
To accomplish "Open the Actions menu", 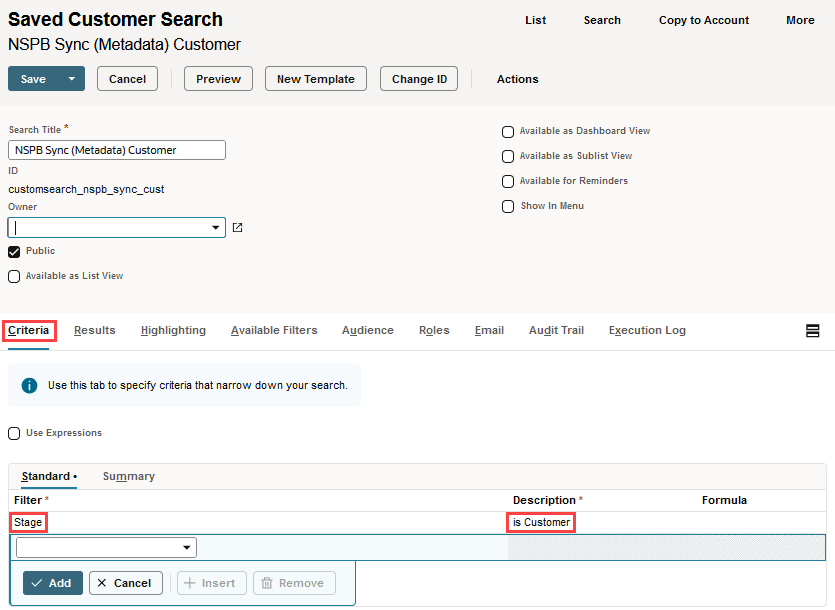I will (518, 79).
